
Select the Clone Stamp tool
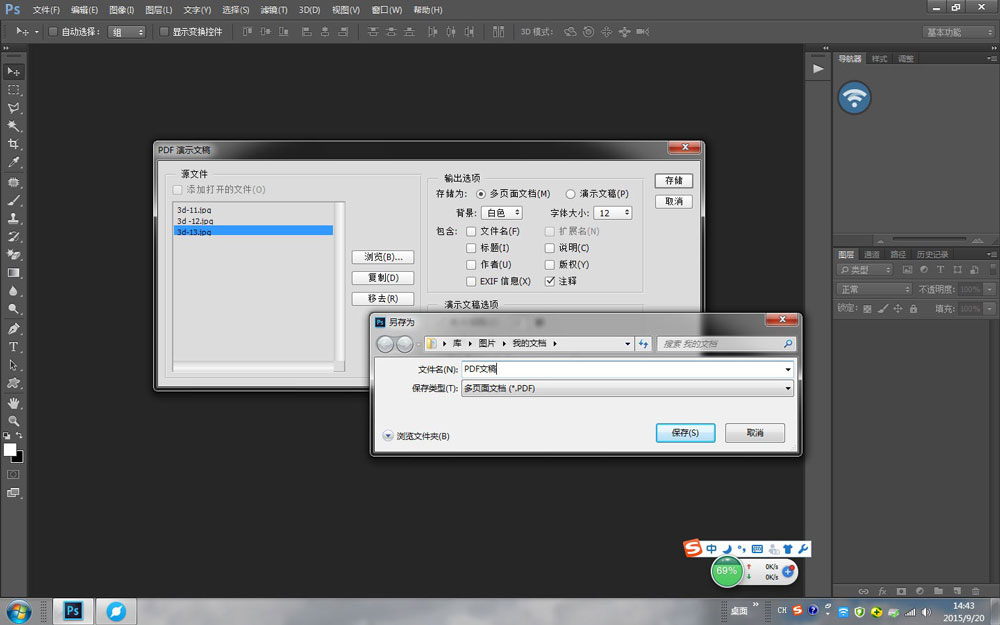tap(13, 218)
